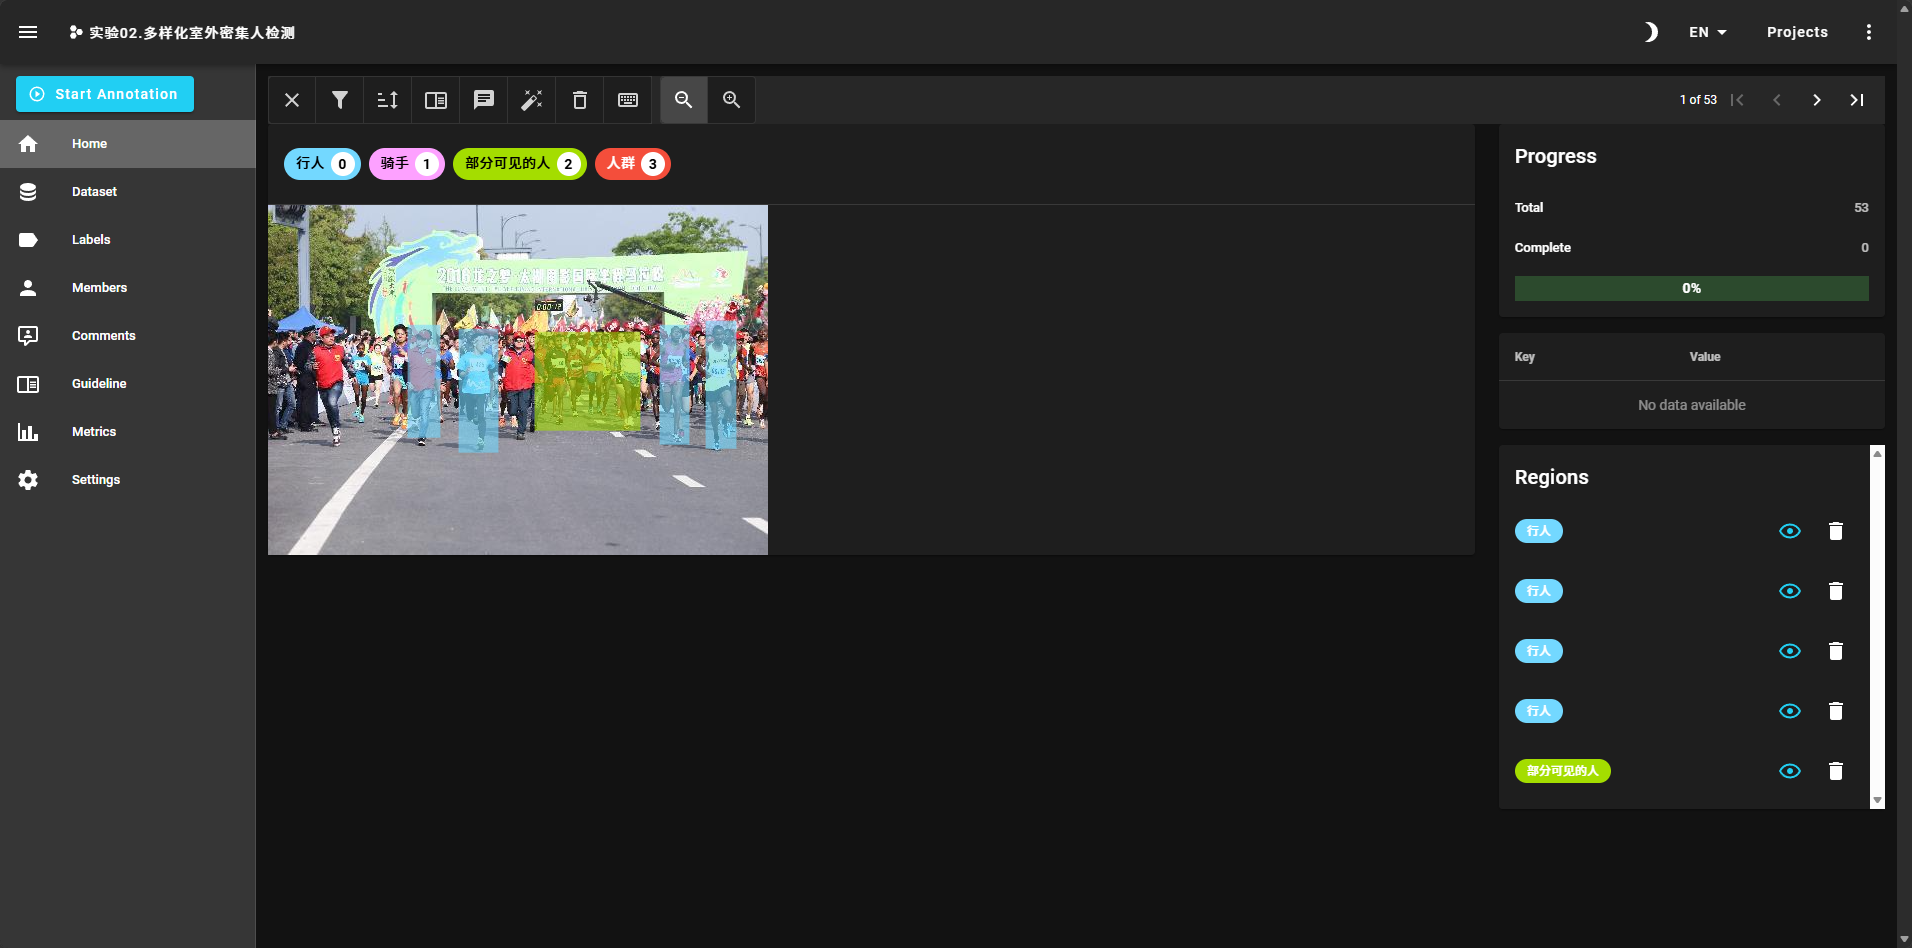The image size is (1912, 948).
Task: Open the guideline book icon in toolbar
Action: pyautogui.click(x=436, y=100)
